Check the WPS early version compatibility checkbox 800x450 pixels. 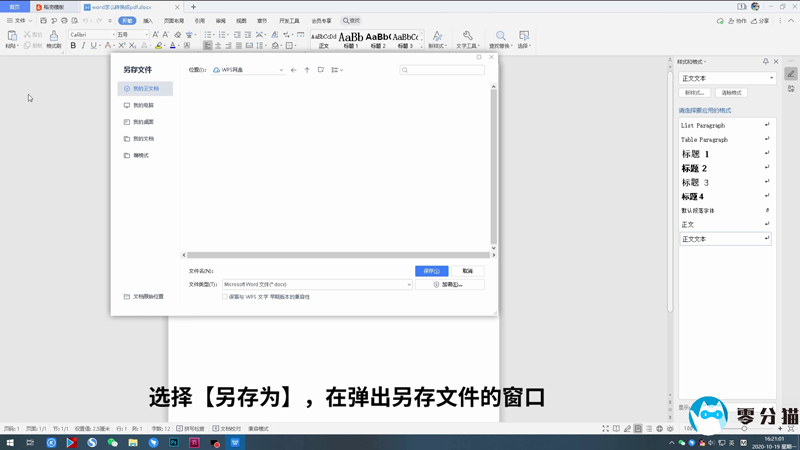click(x=224, y=296)
